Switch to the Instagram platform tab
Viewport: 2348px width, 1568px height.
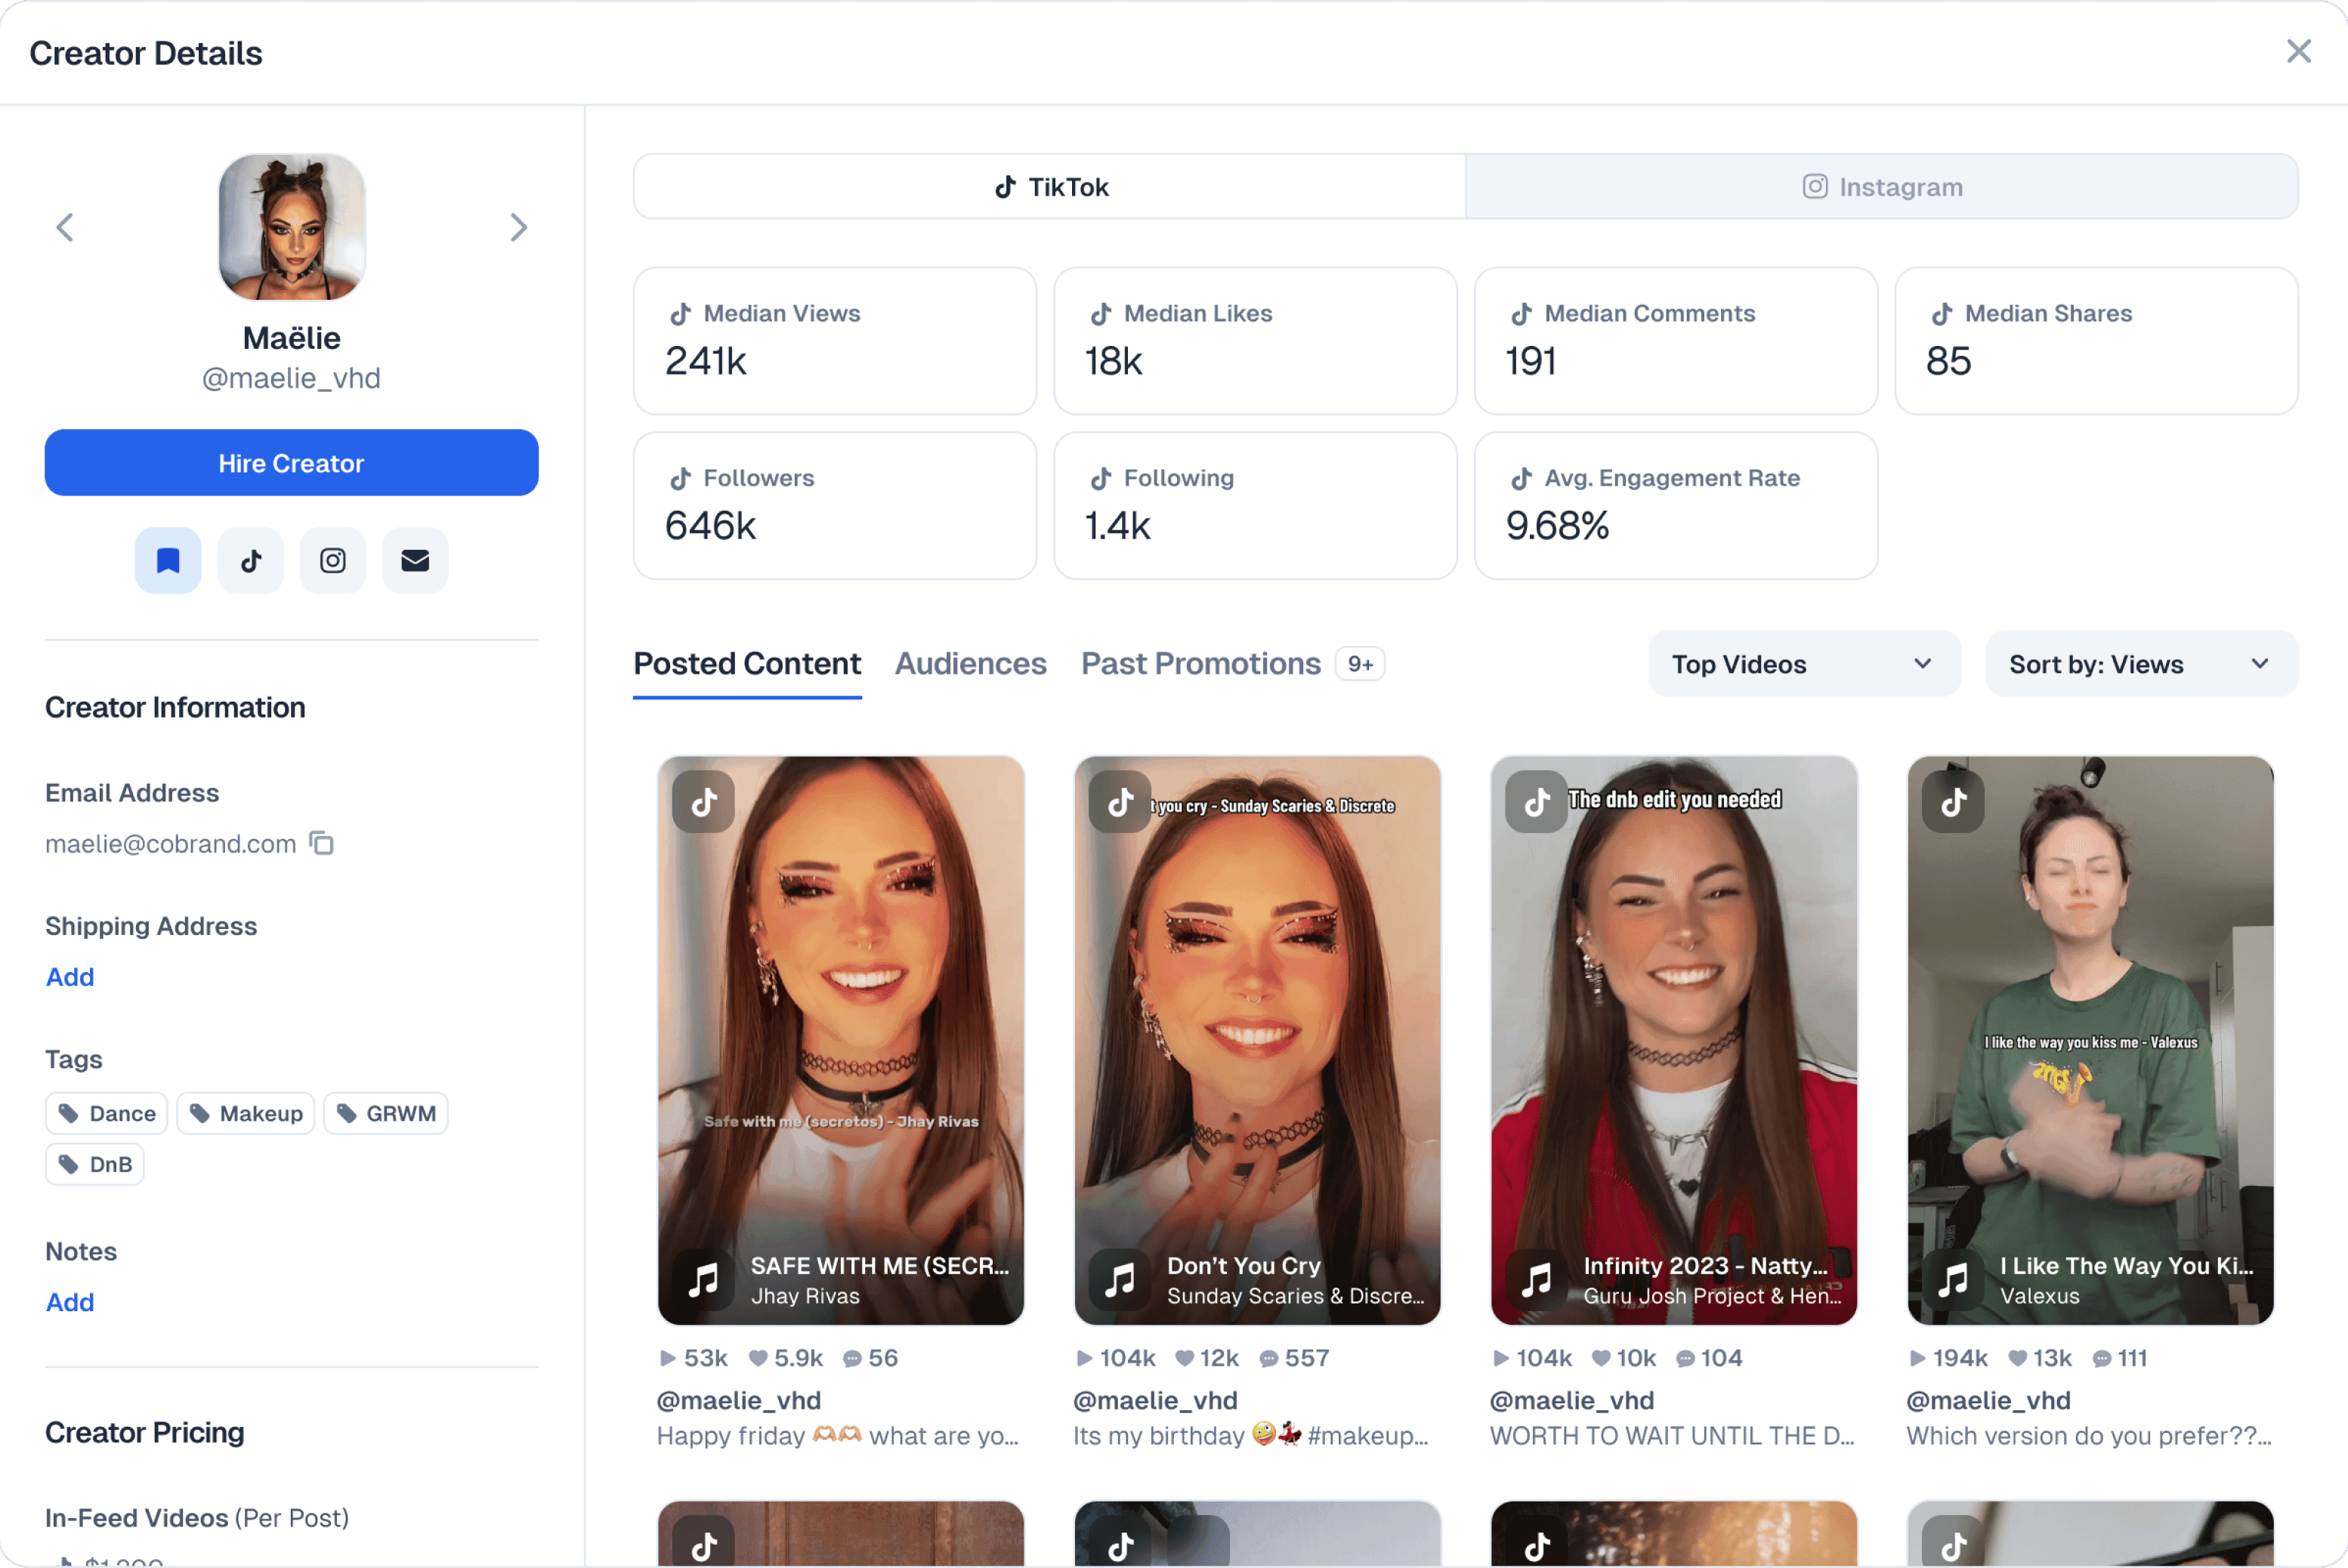1881,187
